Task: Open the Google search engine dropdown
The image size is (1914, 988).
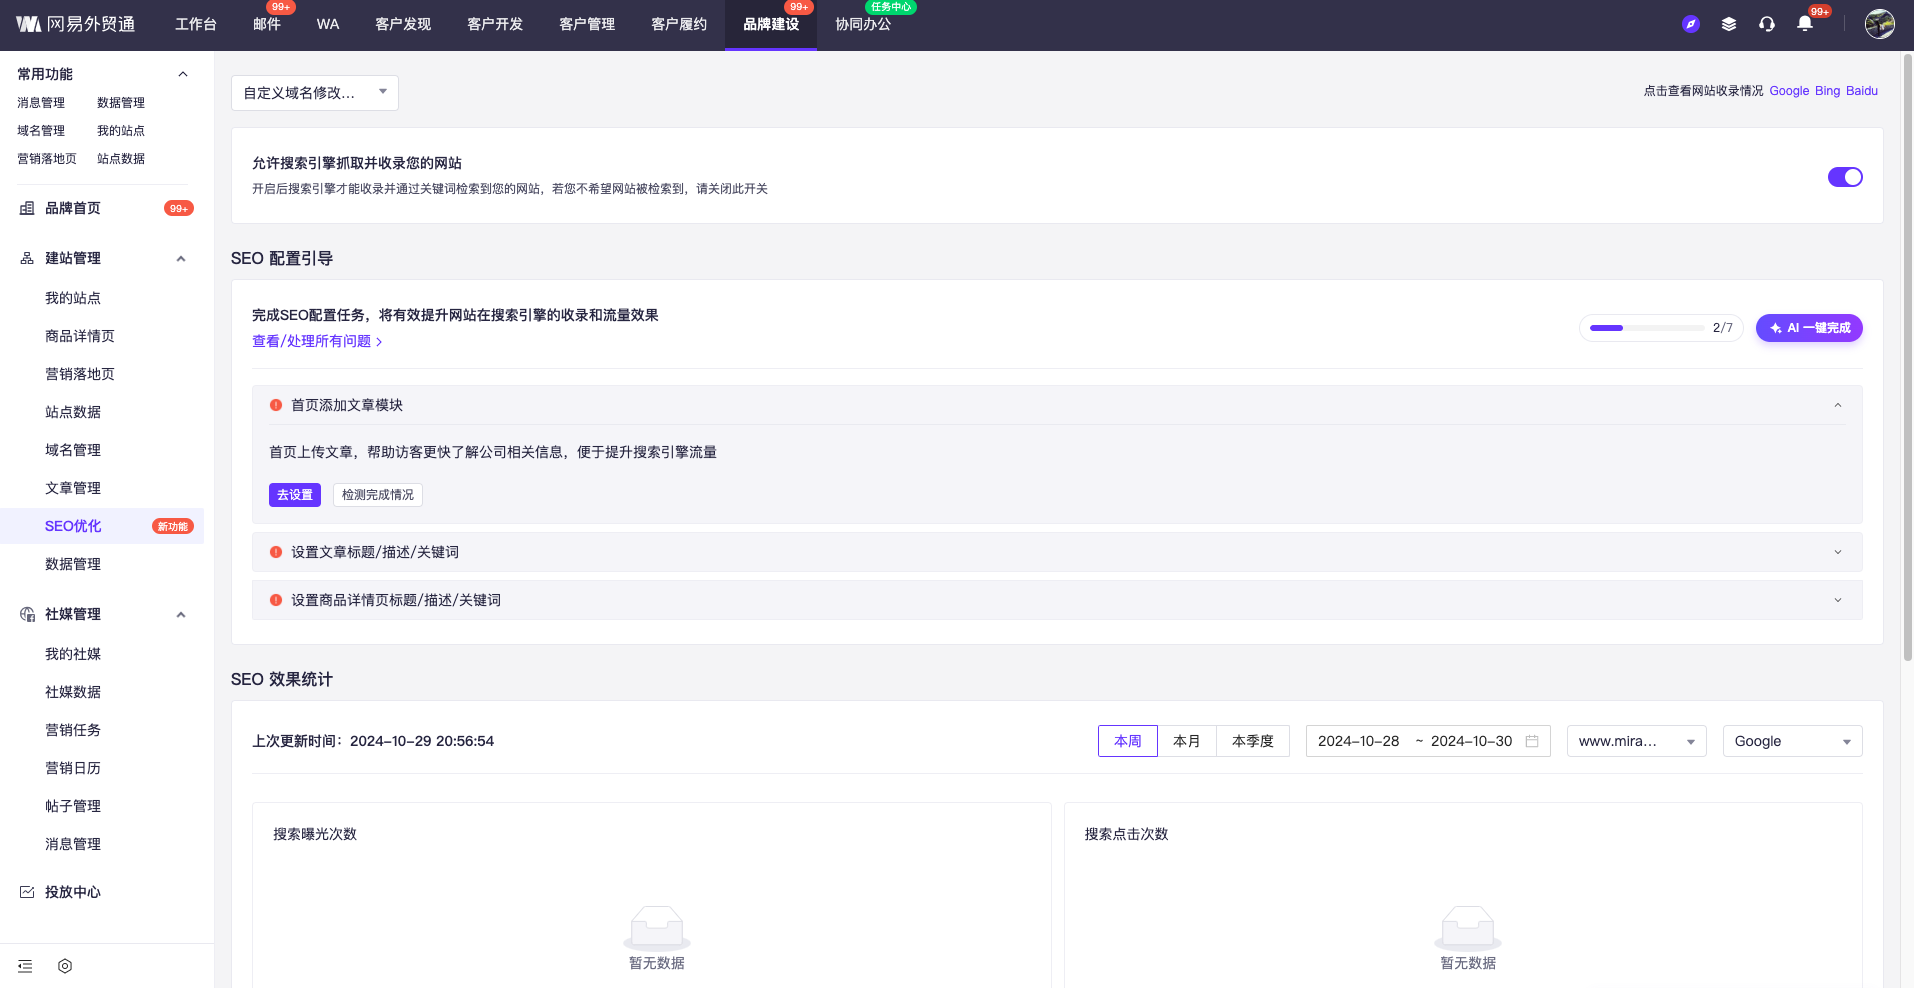Action: pos(1792,741)
